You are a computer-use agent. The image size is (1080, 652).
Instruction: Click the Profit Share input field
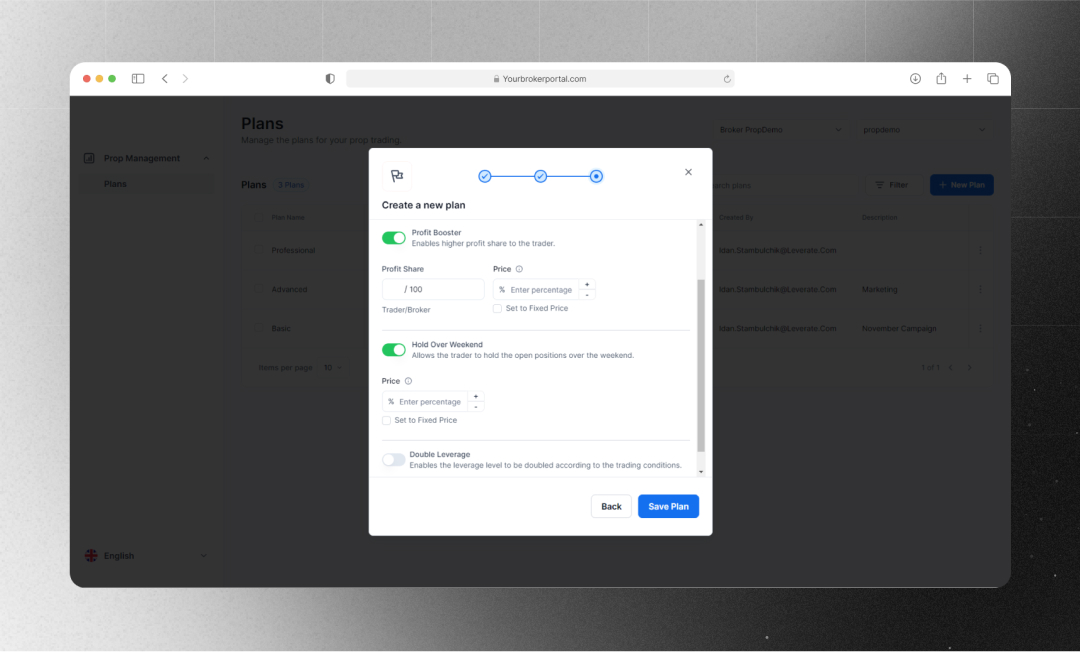[x=433, y=289]
